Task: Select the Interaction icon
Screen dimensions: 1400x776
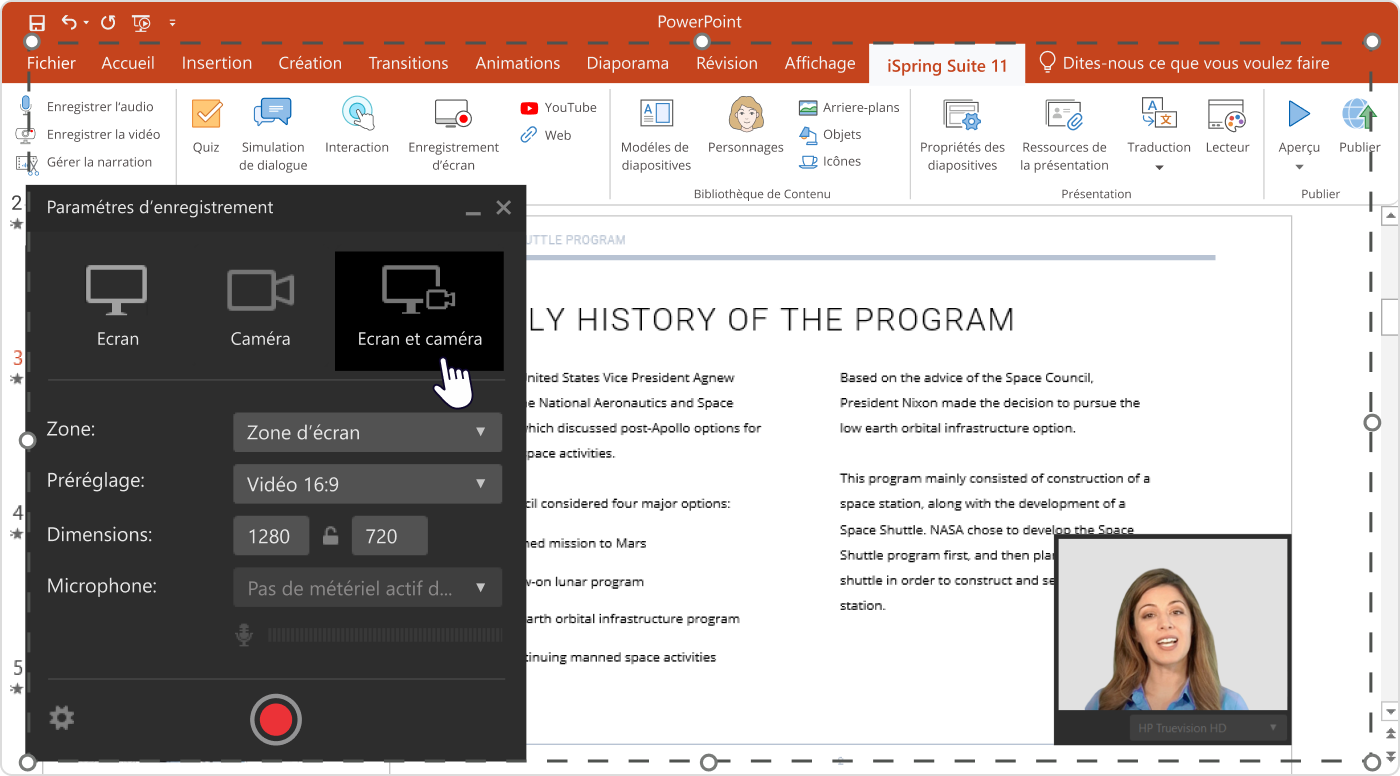Action: [357, 114]
